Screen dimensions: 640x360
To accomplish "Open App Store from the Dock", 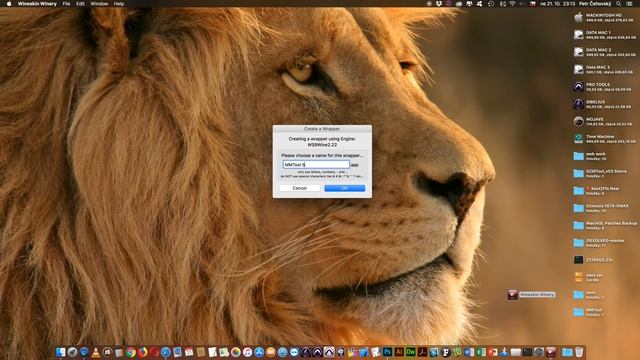I will point(259,352).
